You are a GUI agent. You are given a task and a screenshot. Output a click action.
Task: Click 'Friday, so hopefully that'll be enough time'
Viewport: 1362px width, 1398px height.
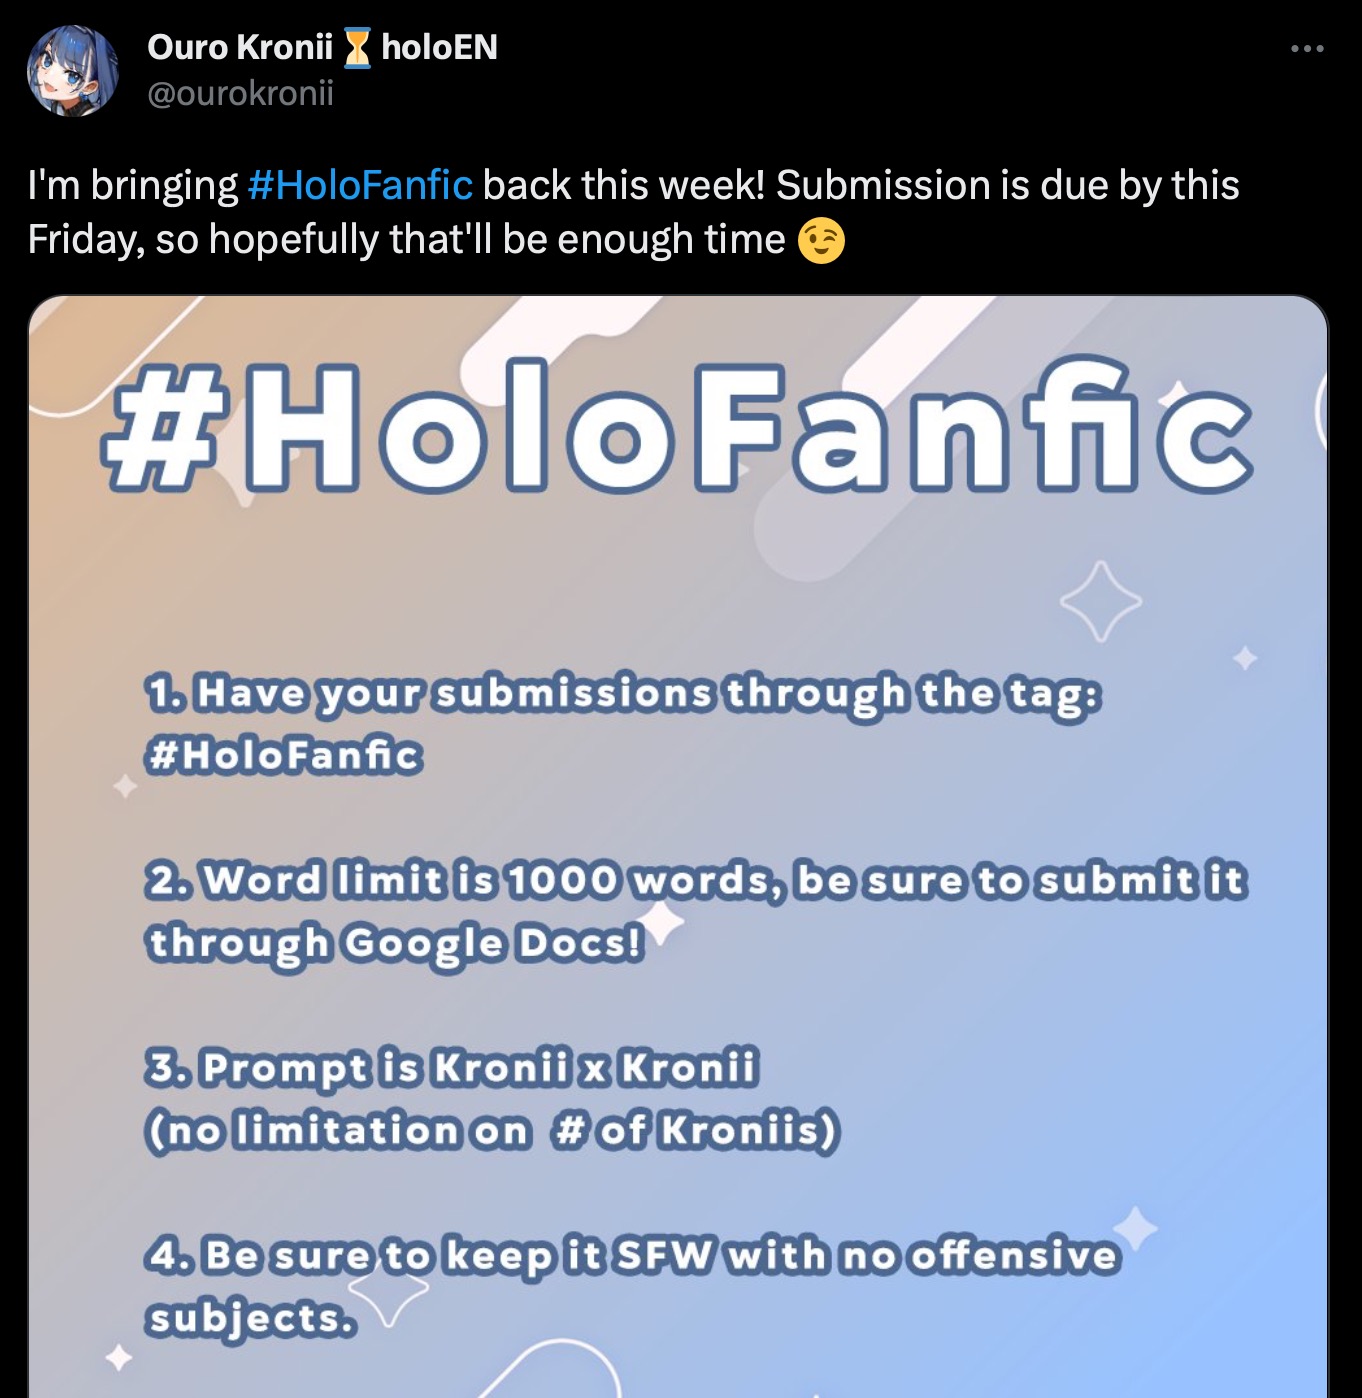coord(406,240)
